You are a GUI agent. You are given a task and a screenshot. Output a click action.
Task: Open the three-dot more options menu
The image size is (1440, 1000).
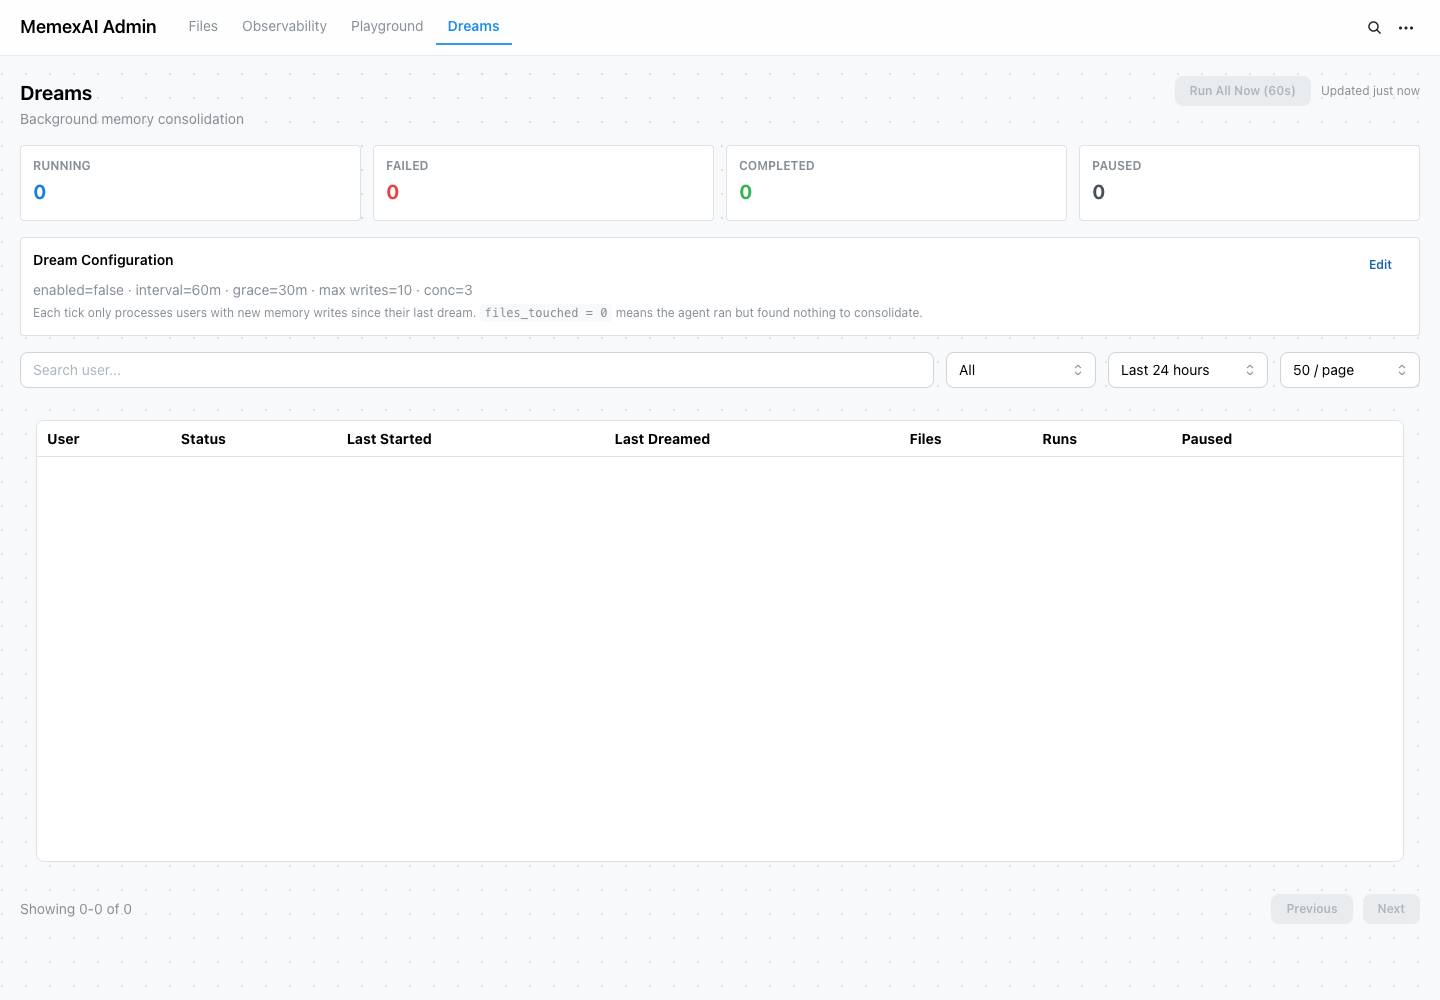(x=1406, y=28)
